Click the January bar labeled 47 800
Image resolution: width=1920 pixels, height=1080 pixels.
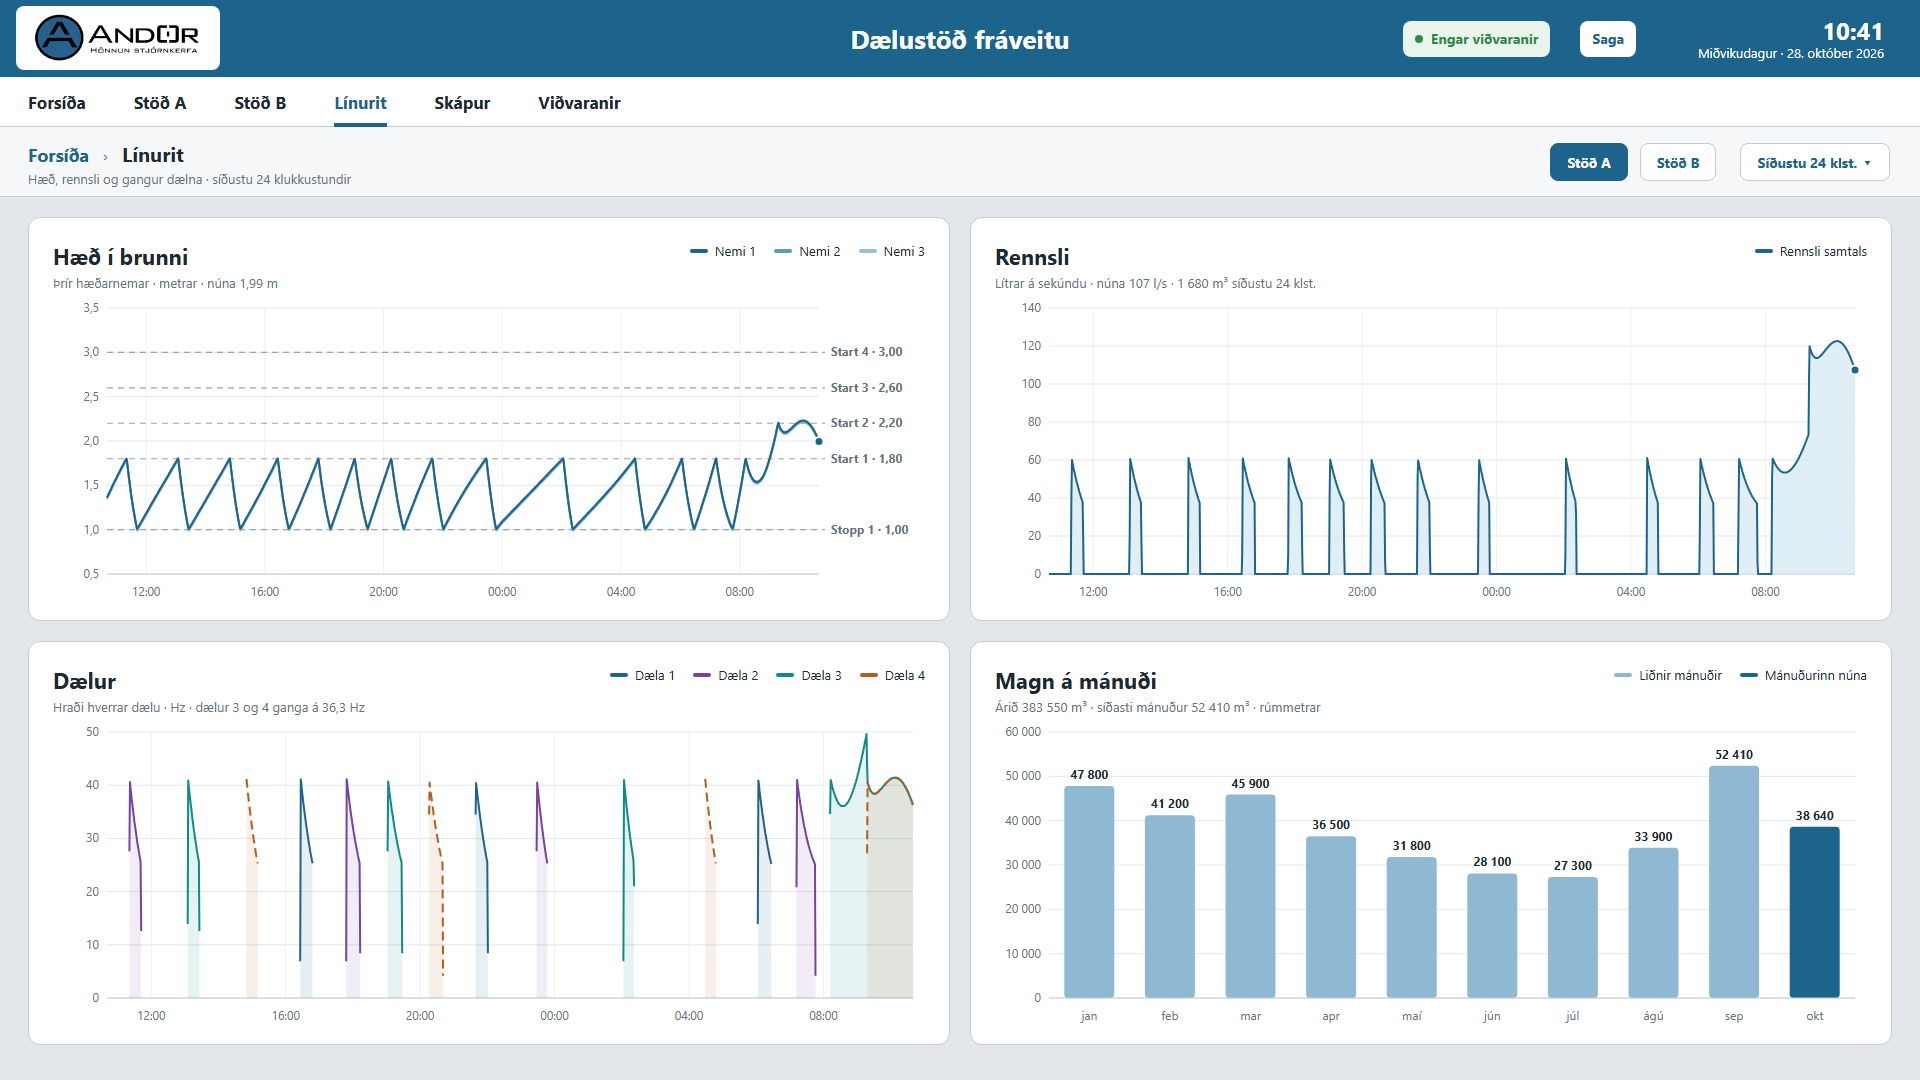coord(1089,891)
